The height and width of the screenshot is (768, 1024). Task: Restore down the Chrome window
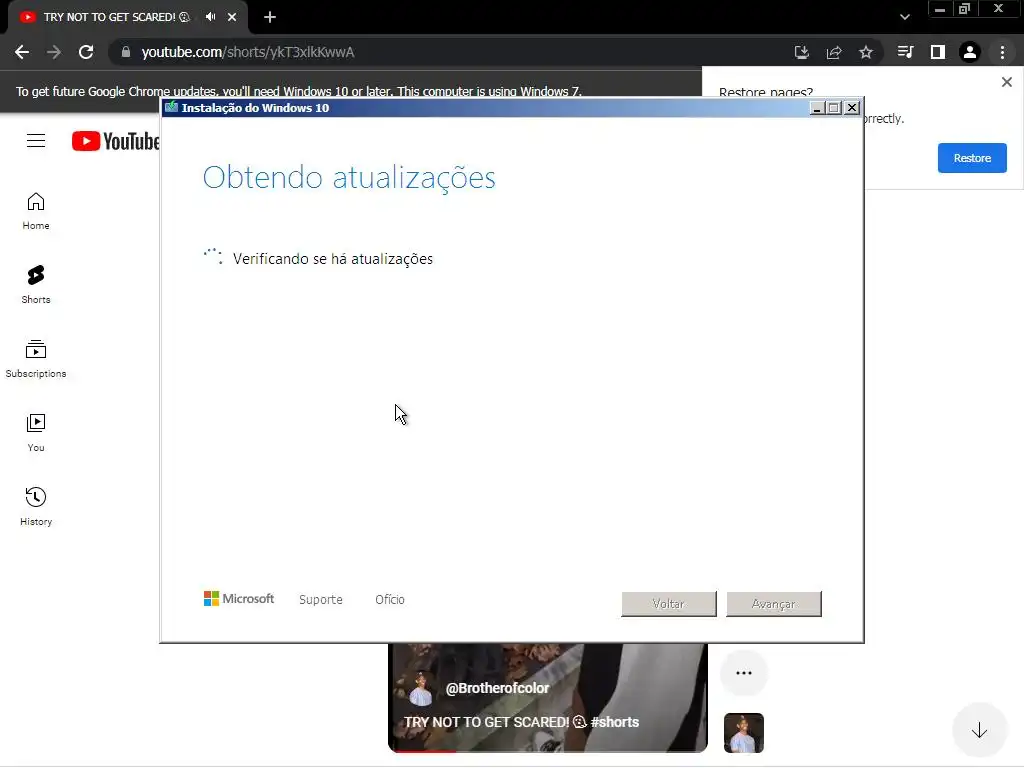tap(965, 9)
